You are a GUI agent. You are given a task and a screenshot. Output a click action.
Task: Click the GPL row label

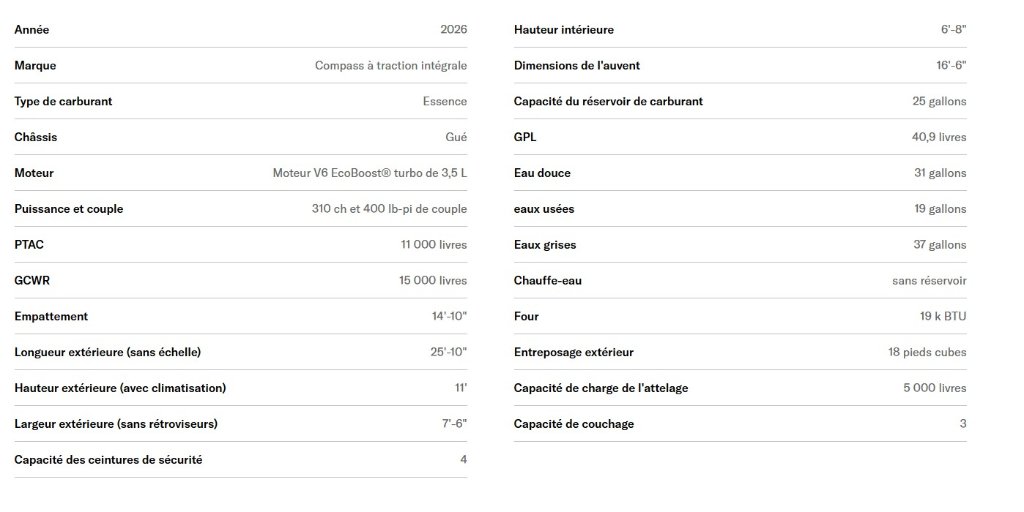[525, 137]
